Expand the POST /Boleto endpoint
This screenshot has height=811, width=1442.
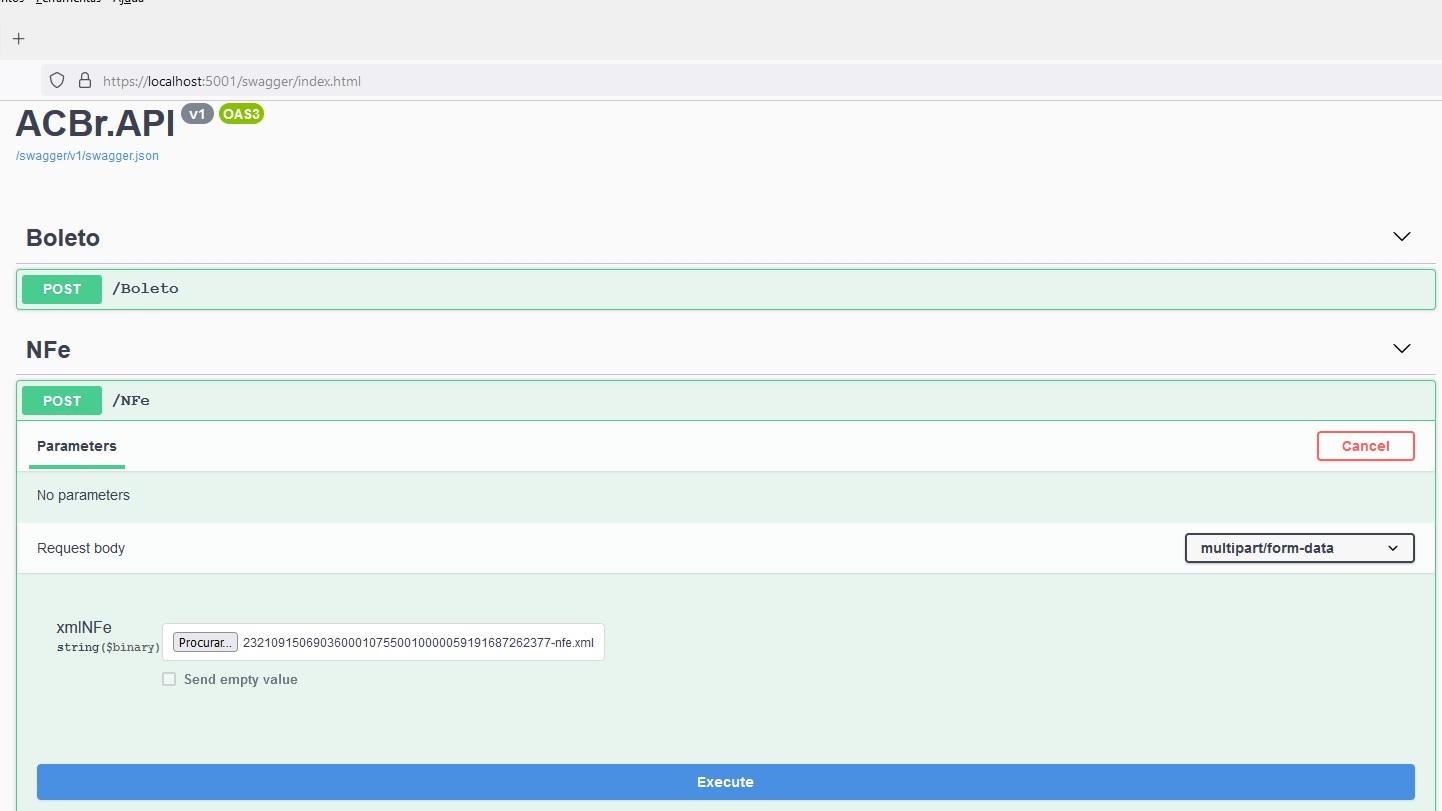tap(726, 289)
